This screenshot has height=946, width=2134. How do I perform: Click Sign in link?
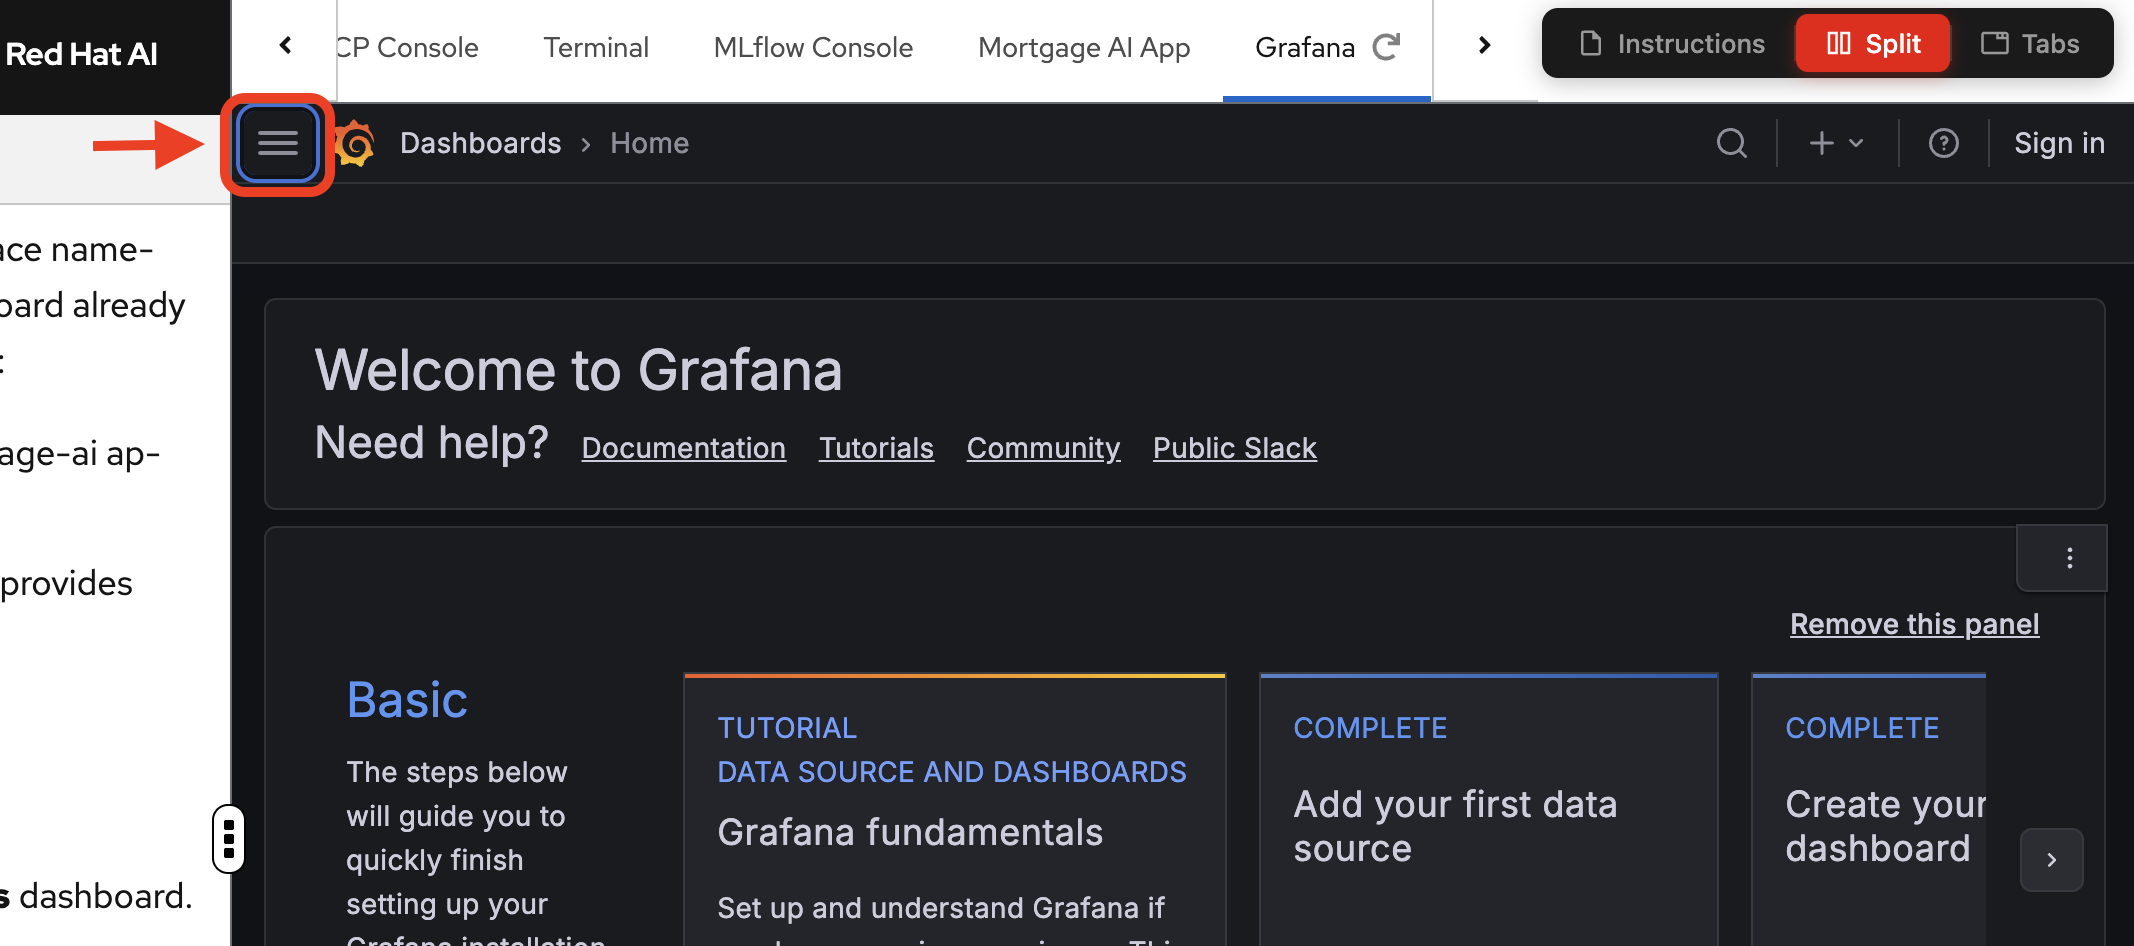pos(2059,143)
